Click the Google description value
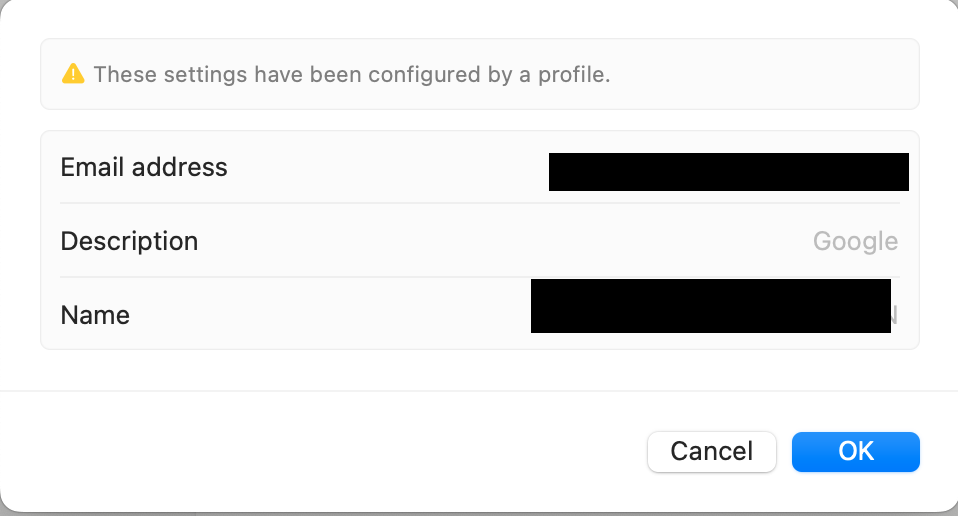 (855, 241)
